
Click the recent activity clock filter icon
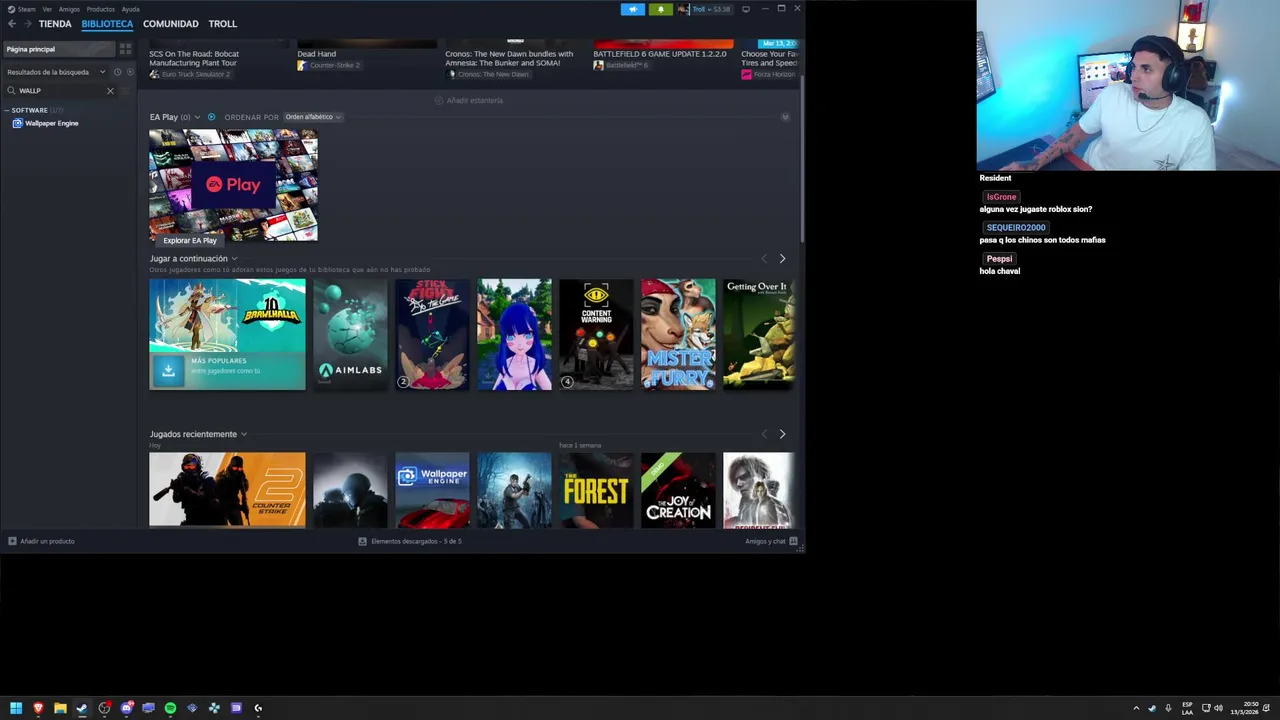click(x=117, y=72)
